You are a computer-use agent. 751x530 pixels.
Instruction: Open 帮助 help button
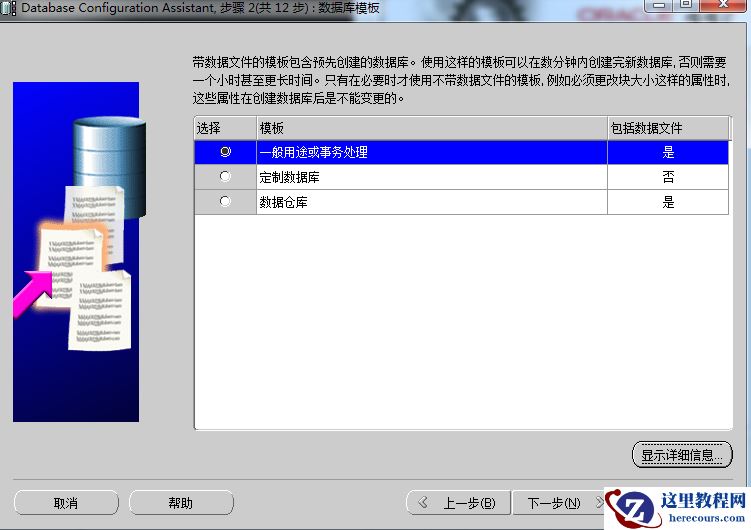(x=181, y=503)
